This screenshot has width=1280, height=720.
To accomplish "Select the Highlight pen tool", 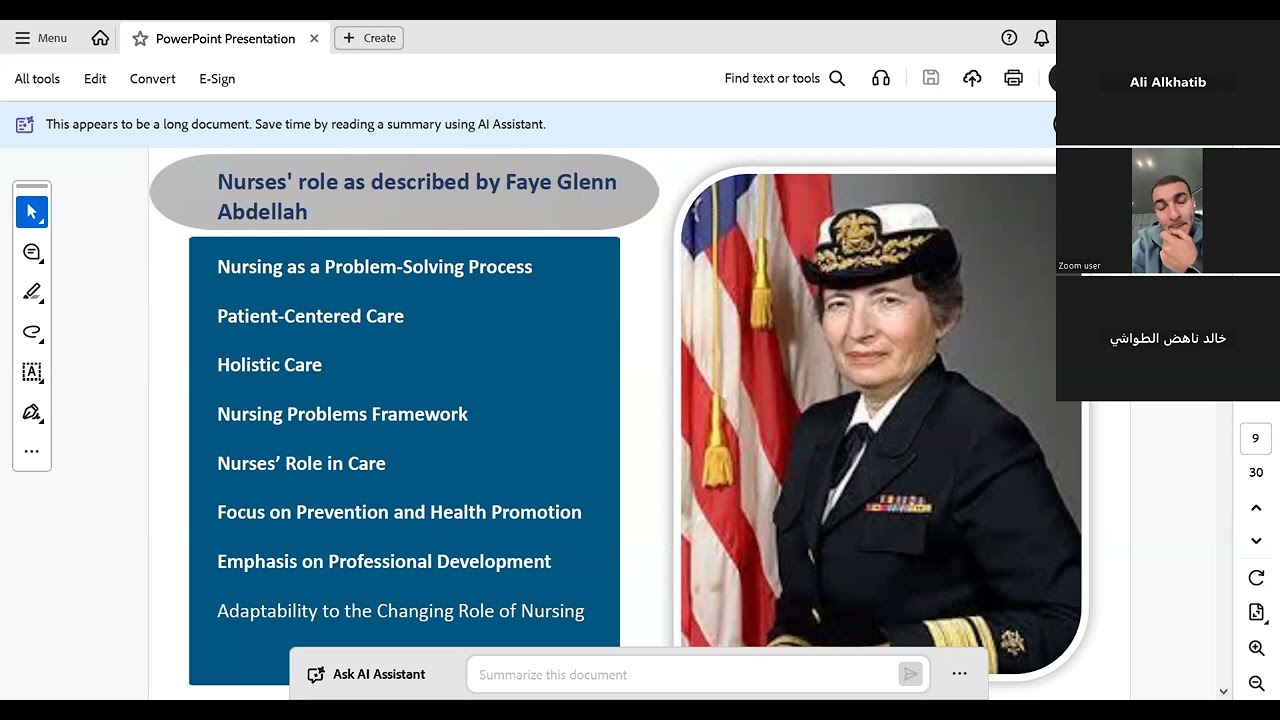I will pyautogui.click(x=32, y=292).
